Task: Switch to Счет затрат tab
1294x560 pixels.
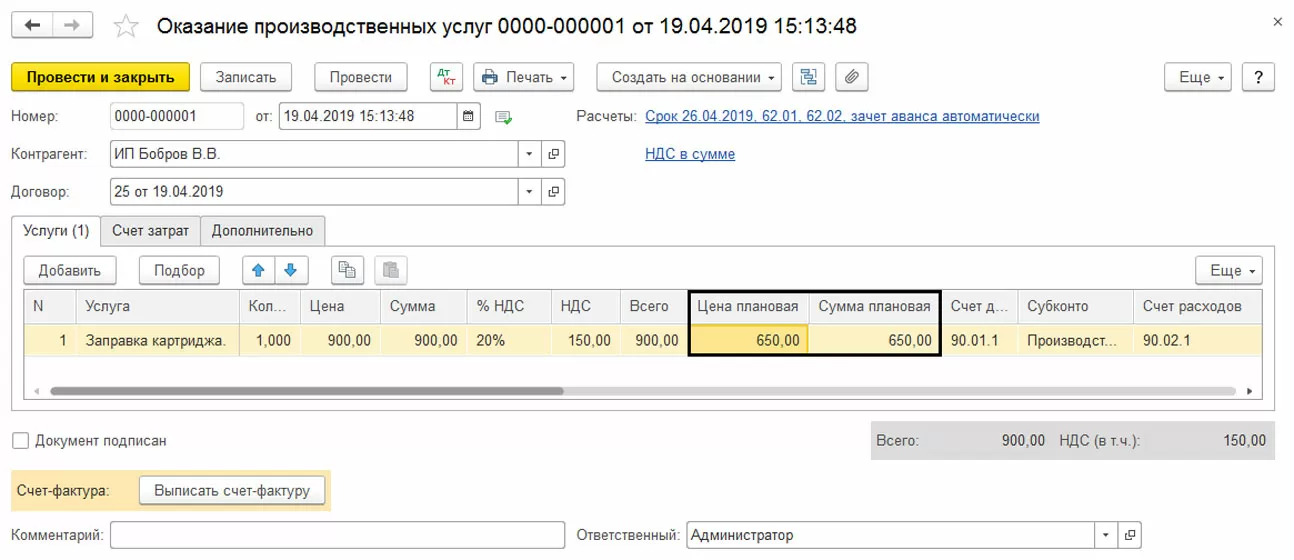Action: [150, 231]
